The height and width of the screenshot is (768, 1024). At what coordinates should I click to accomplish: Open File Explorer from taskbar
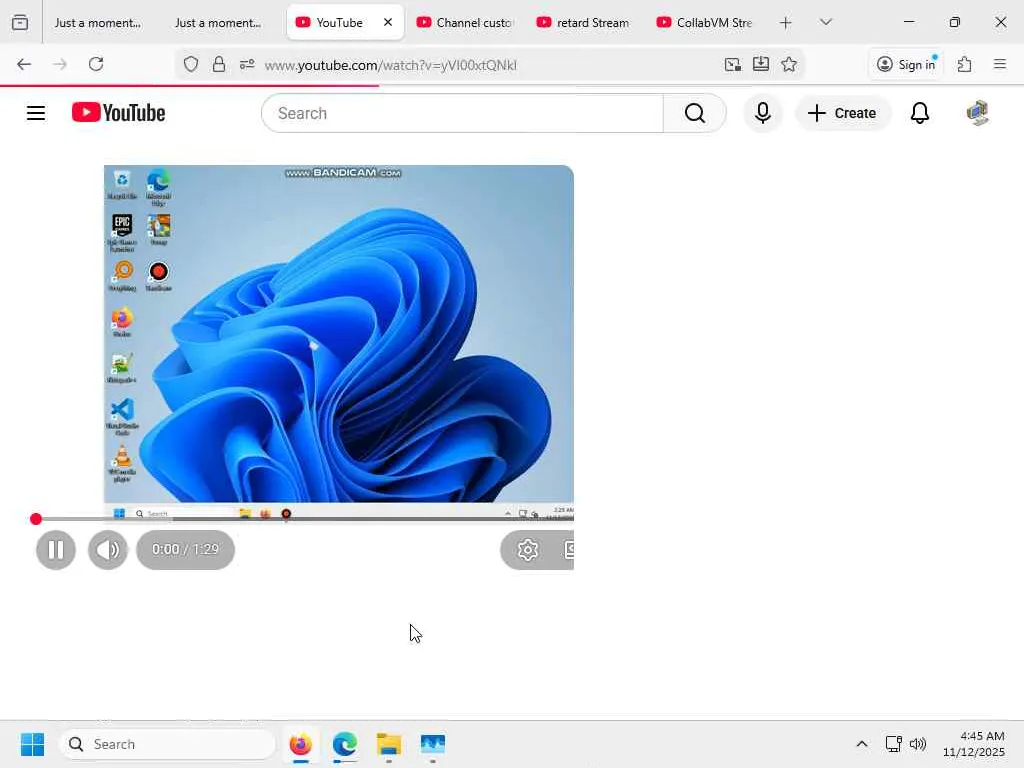(389, 744)
